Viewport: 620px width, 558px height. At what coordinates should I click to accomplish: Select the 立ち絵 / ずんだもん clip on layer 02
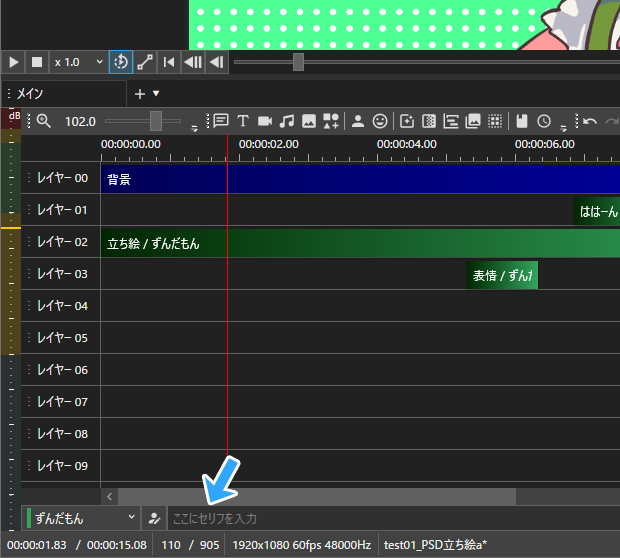(x=360, y=243)
